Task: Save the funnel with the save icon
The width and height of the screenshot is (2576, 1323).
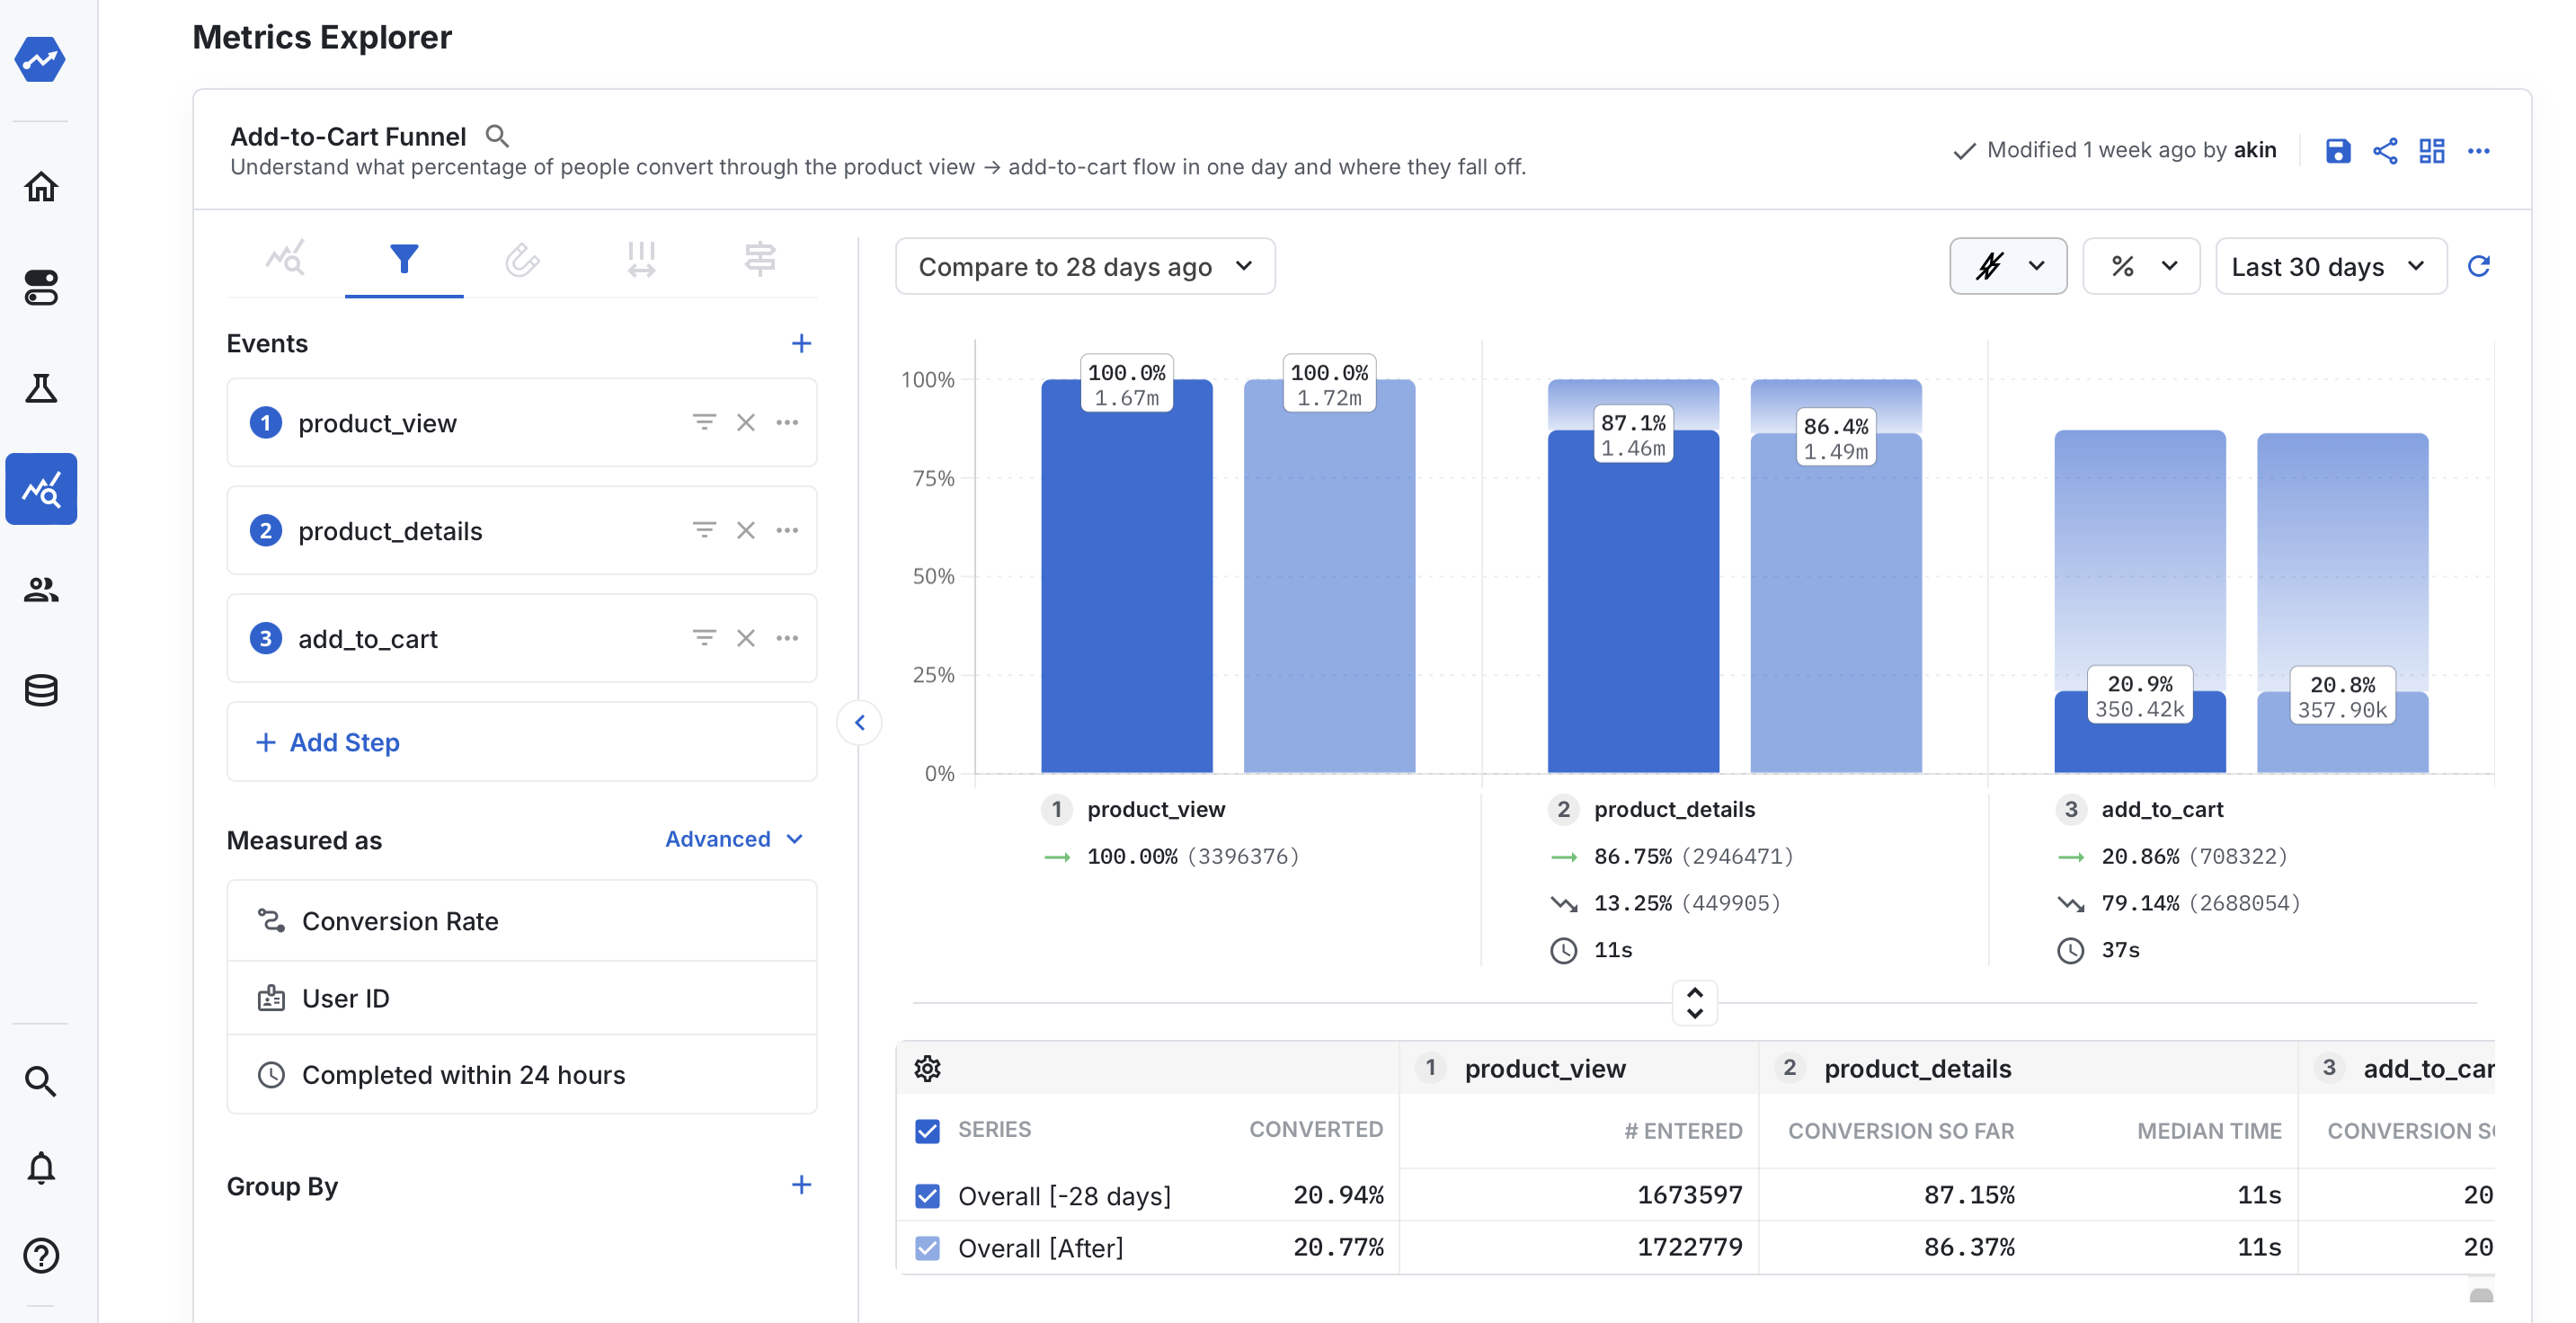Action: (x=2338, y=151)
